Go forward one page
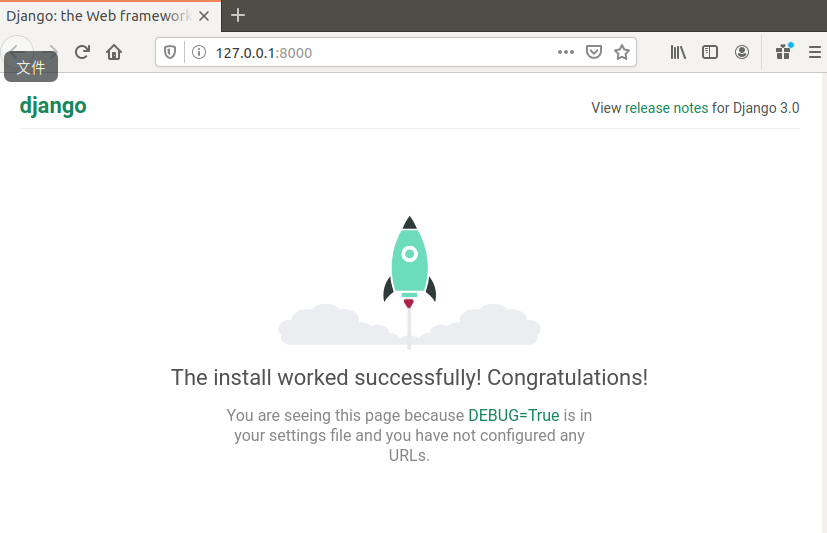The width and height of the screenshot is (827, 533). (52, 52)
